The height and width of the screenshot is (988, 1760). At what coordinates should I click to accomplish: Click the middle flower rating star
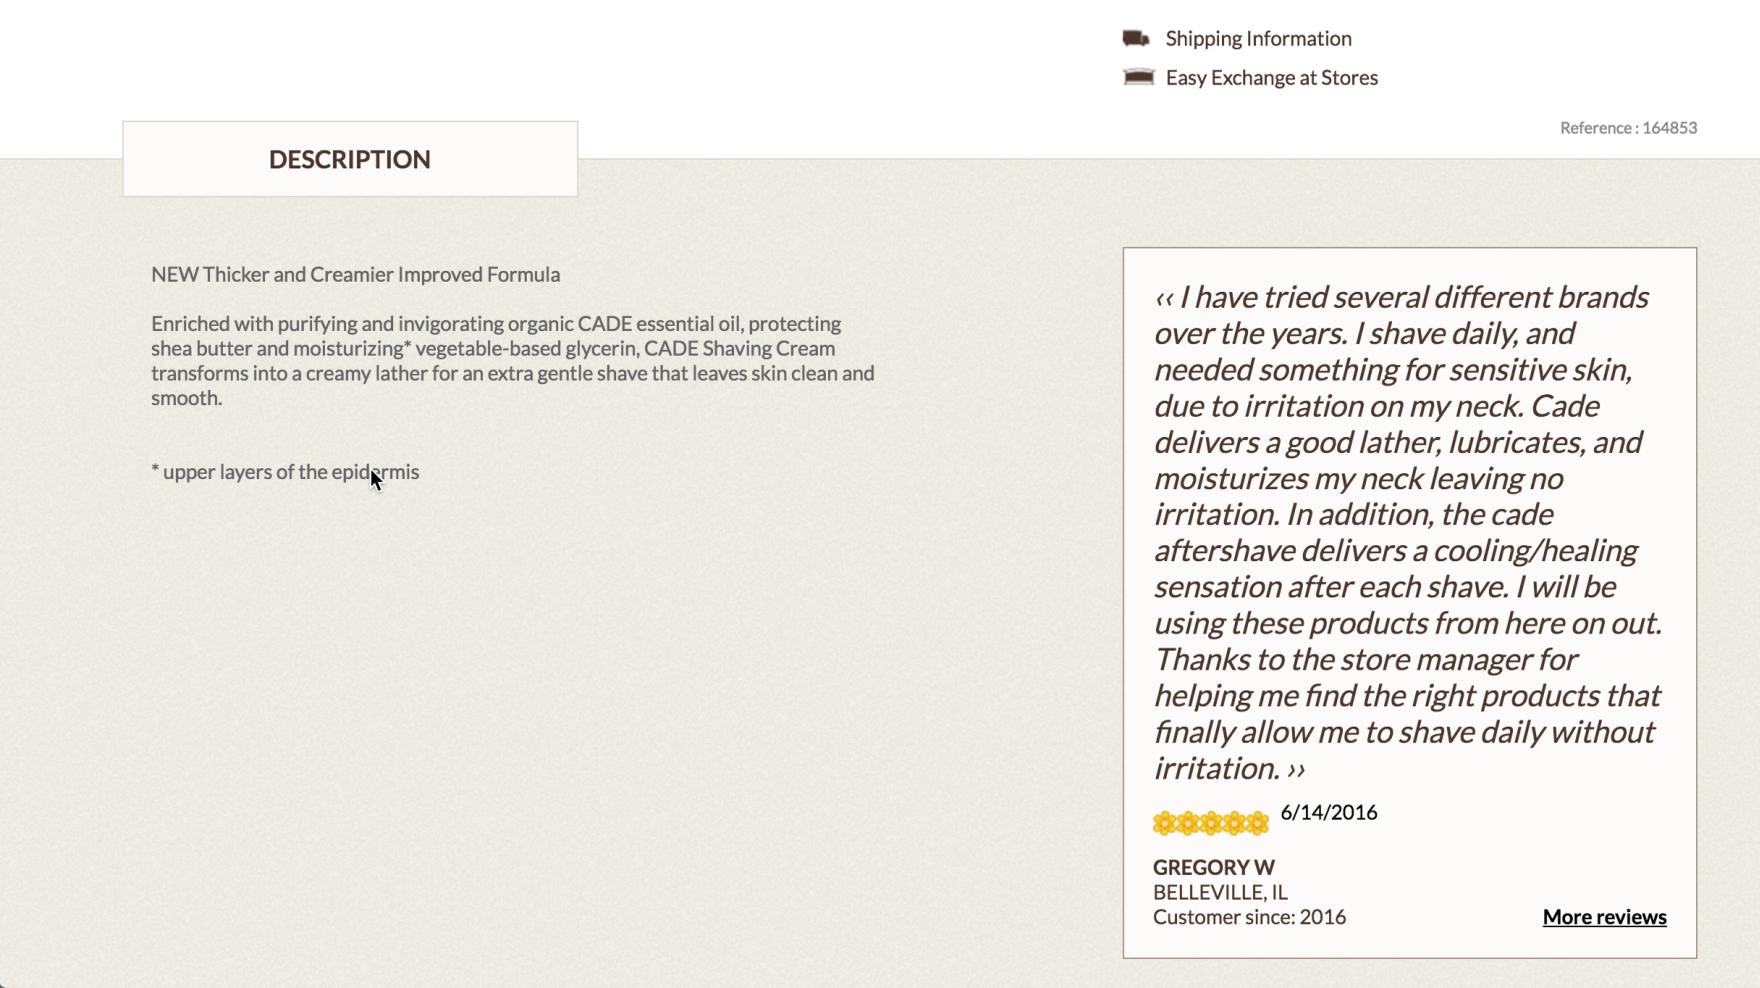coord(1211,823)
